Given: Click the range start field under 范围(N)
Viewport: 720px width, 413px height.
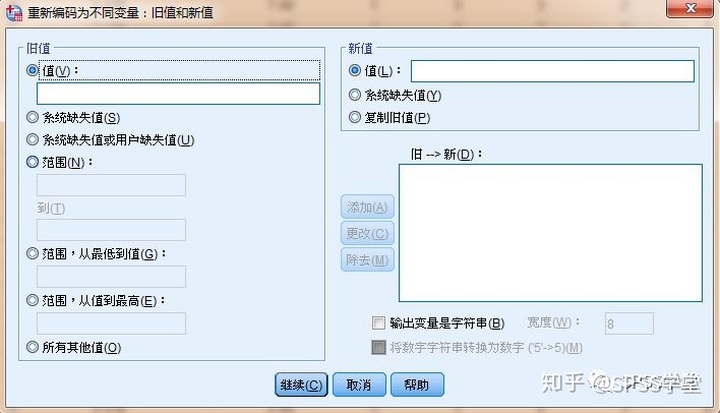Looking at the screenshot, I should tap(111, 185).
